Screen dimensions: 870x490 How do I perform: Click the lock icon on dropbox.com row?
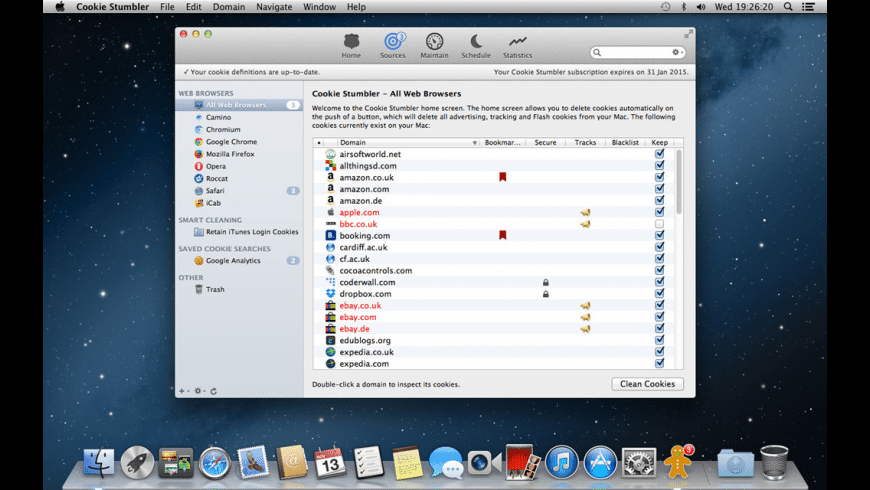tap(545, 294)
